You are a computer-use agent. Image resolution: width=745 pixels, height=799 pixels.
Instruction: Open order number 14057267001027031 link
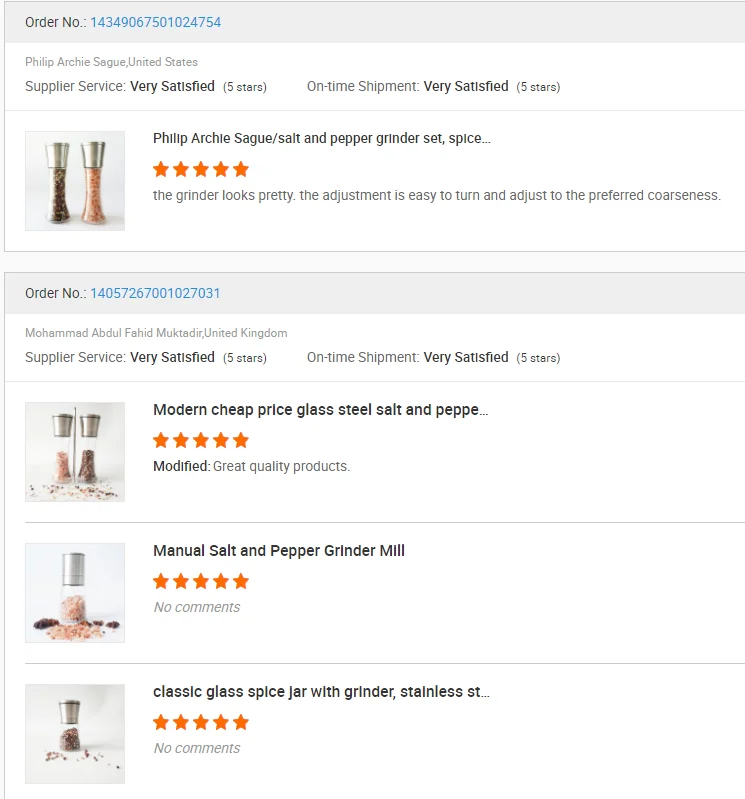point(155,293)
